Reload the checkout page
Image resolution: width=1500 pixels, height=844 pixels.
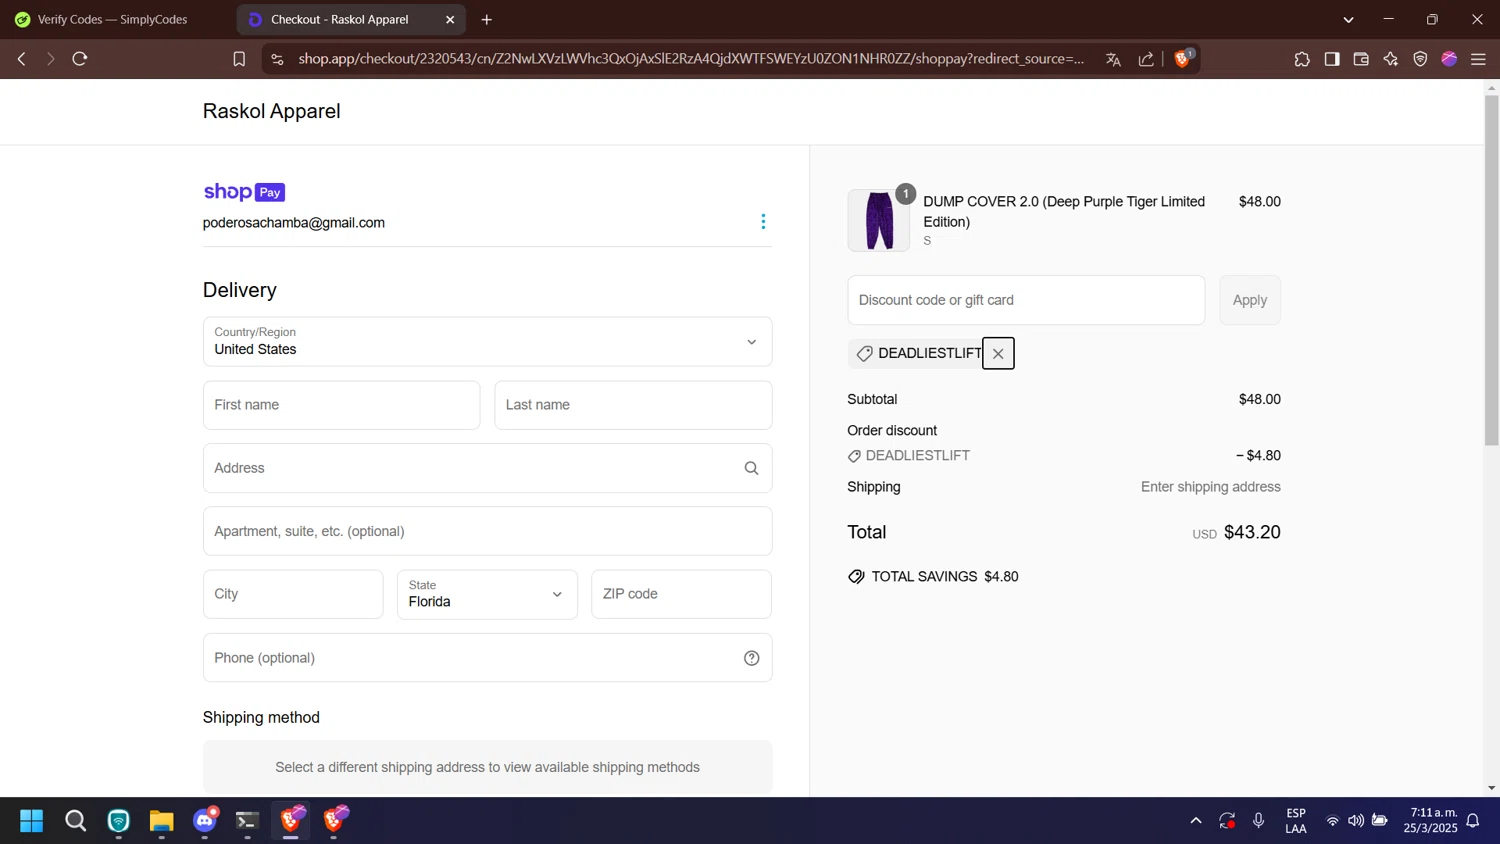tap(80, 59)
